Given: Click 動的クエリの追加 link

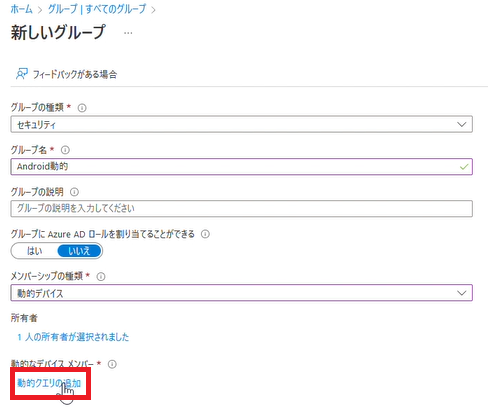Looking at the screenshot, I should pyautogui.click(x=49, y=383).
